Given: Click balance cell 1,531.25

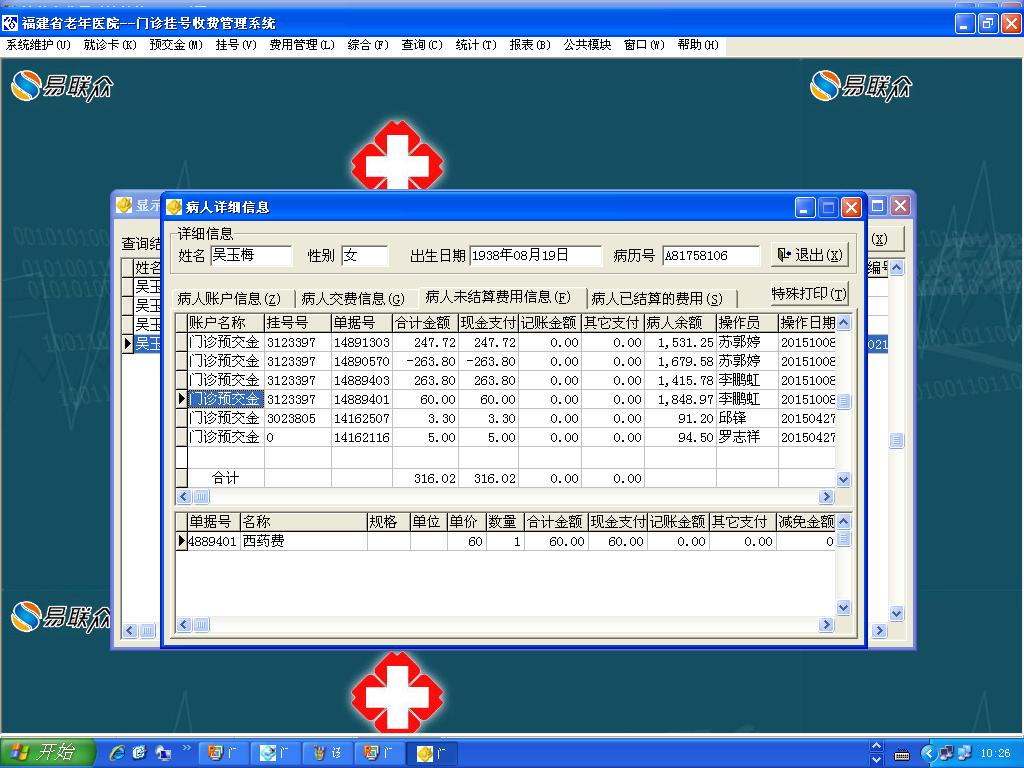Looking at the screenshot, I should tap(680, 342).
